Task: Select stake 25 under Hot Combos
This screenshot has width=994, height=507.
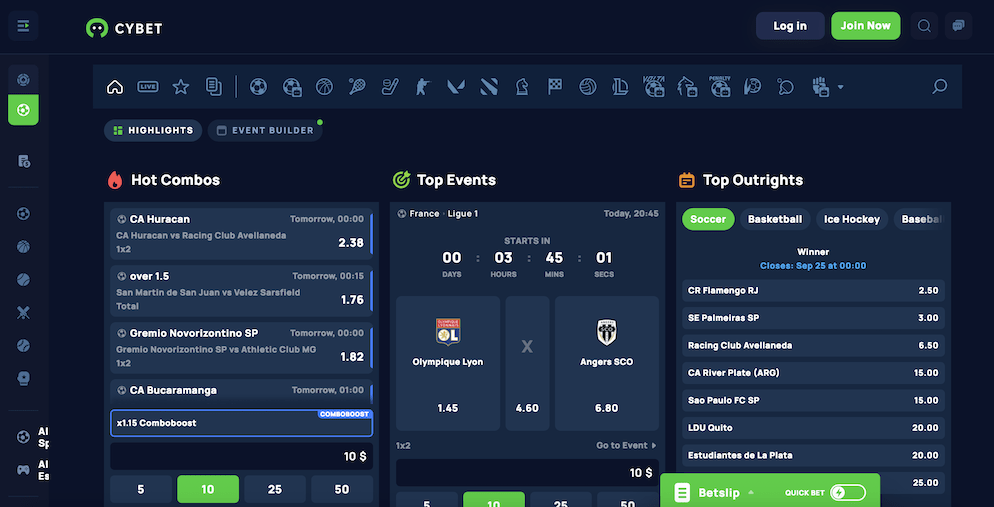Action: (x=274, y=489)
